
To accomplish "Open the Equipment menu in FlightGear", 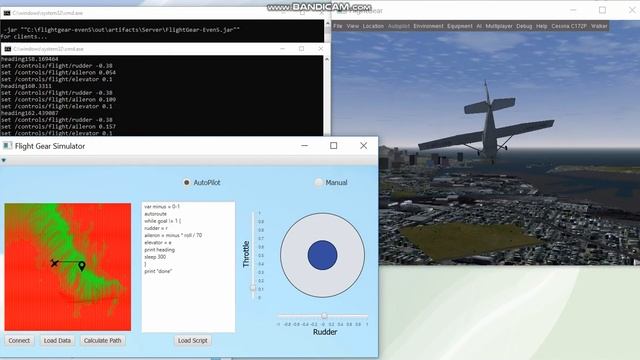I will [x=460, y=26].
